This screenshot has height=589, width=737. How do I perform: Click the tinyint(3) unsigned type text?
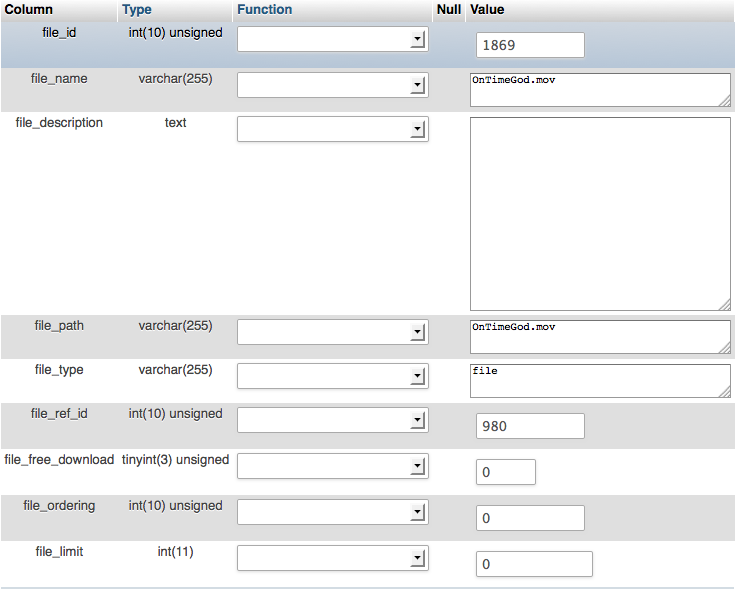[x=175, y=460]
